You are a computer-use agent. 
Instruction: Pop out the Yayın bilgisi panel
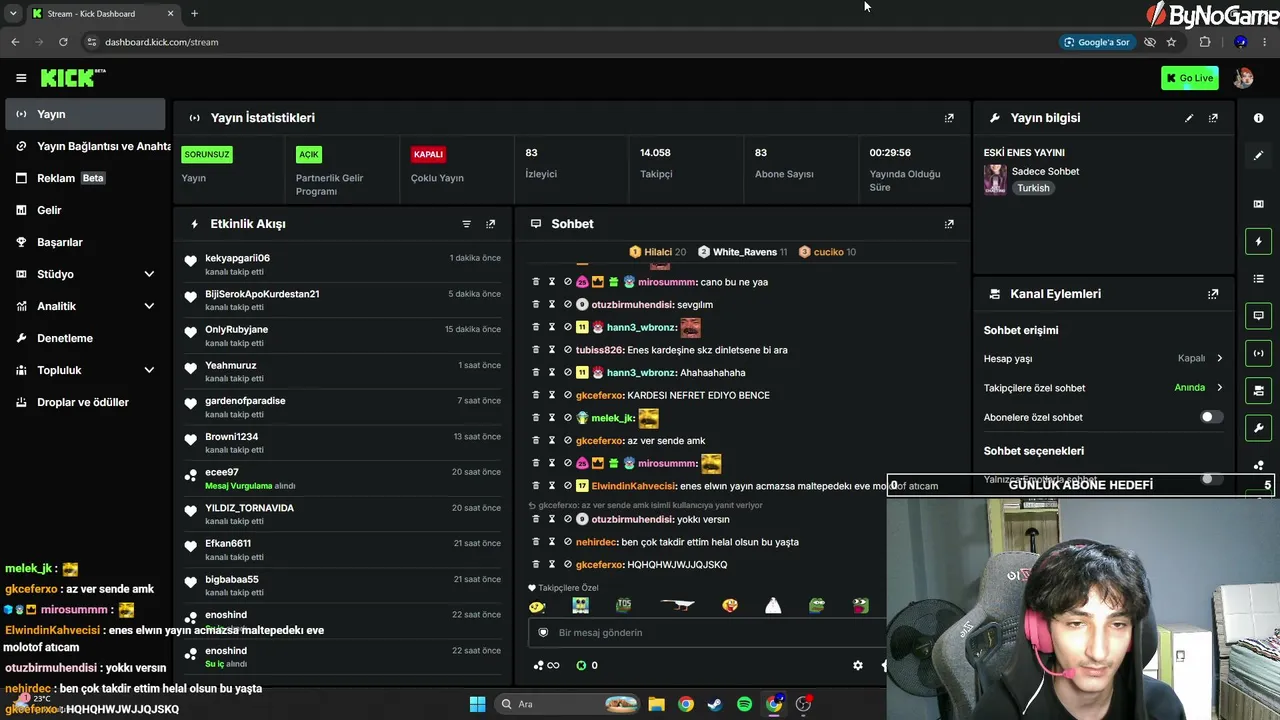click(x=1213, y=118)
